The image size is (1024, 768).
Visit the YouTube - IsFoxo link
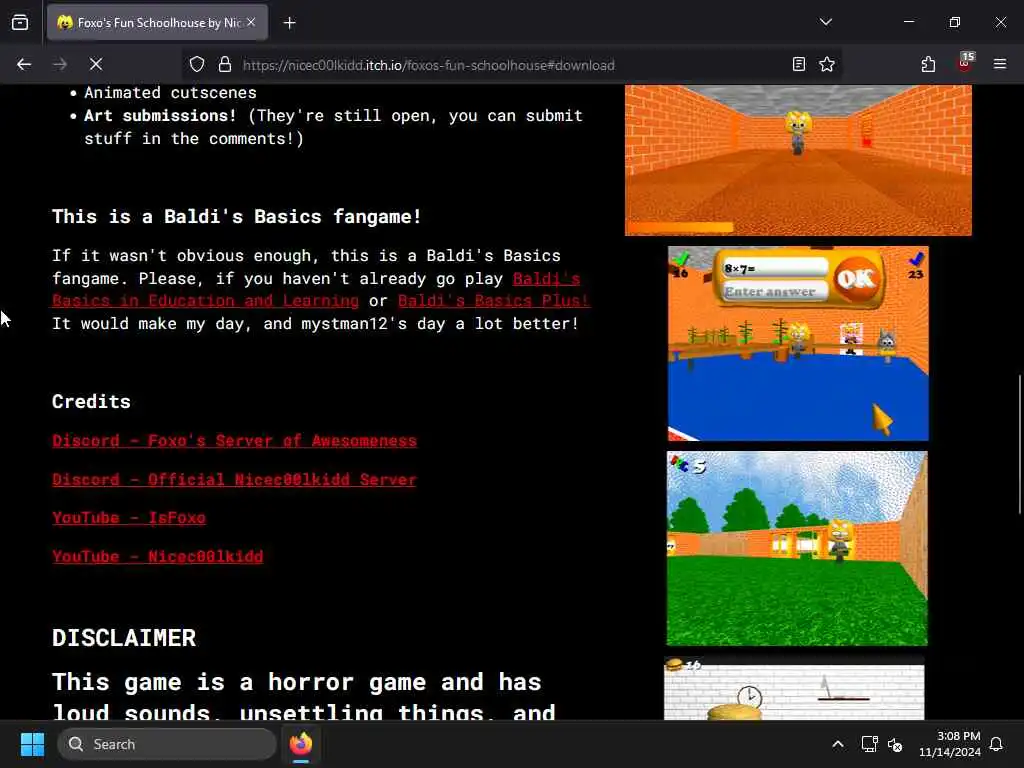[x=129, y=518]
